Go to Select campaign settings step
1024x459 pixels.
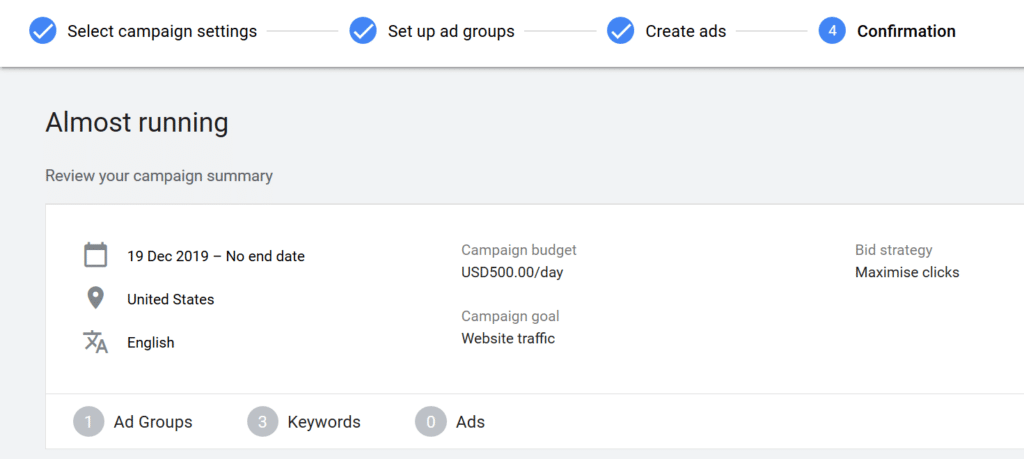point(162,31)
